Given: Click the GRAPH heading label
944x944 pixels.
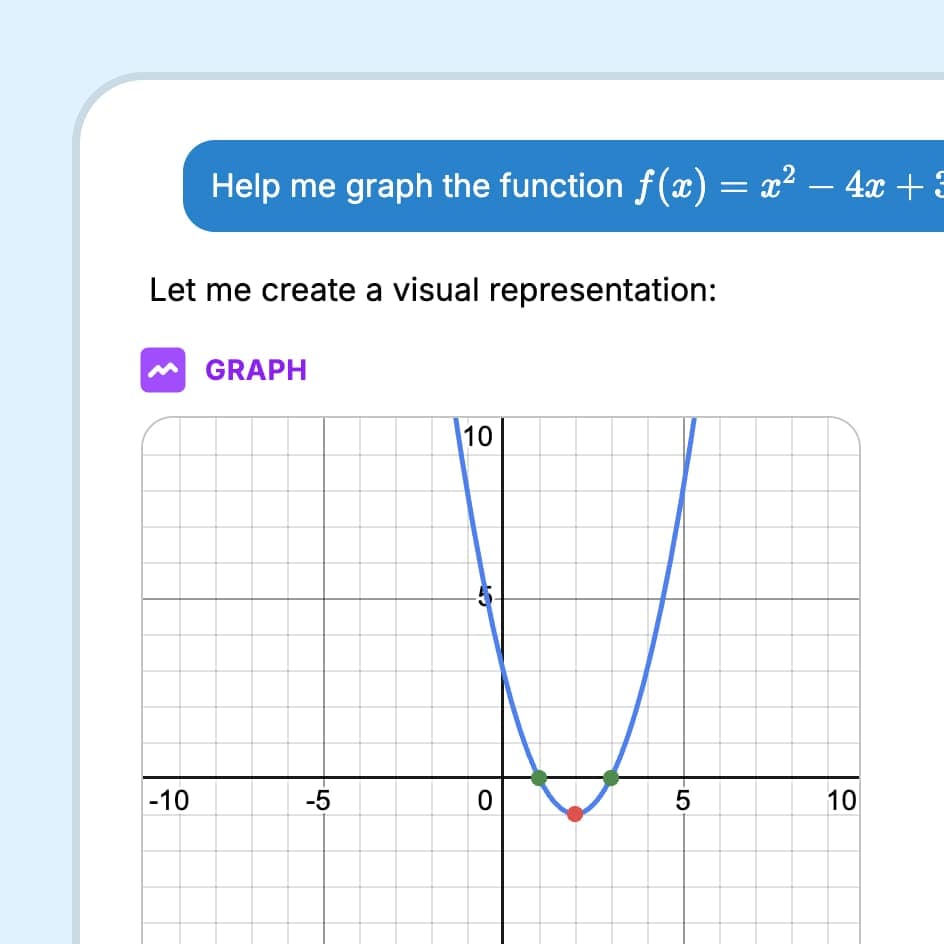Looking at the screenshot, I should pos(256,370).
